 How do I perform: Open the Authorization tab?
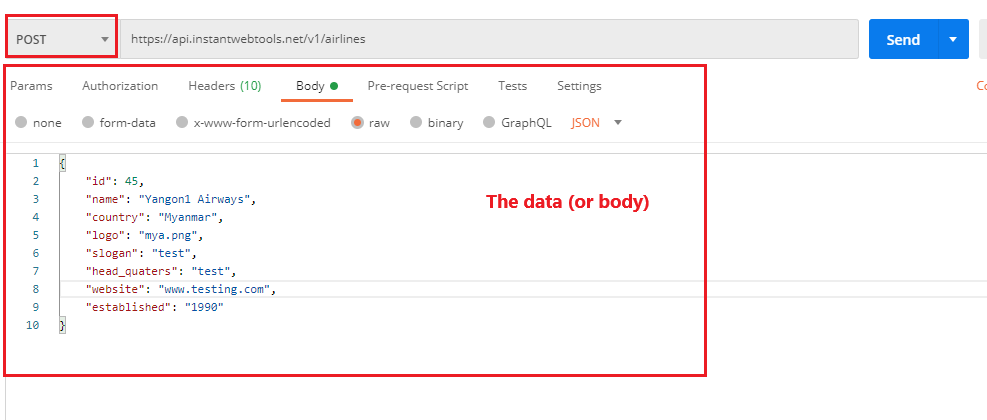coord(120,86)
